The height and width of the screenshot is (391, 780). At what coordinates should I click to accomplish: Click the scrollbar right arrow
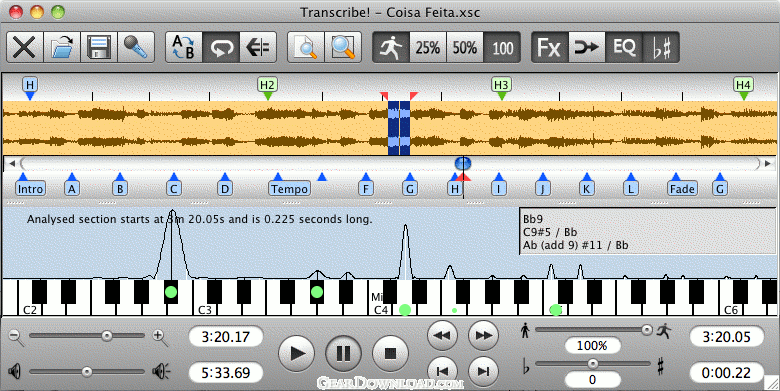pyautogui.click(x=768, y=163)
